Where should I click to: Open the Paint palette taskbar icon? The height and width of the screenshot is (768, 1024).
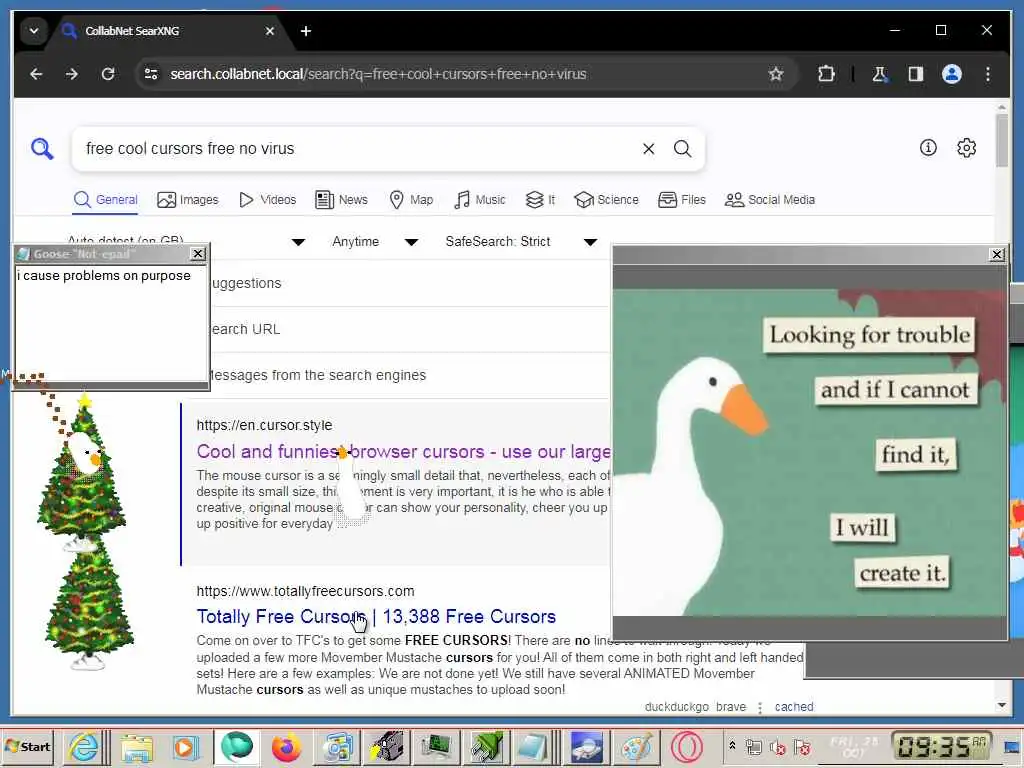coord(636,746)
